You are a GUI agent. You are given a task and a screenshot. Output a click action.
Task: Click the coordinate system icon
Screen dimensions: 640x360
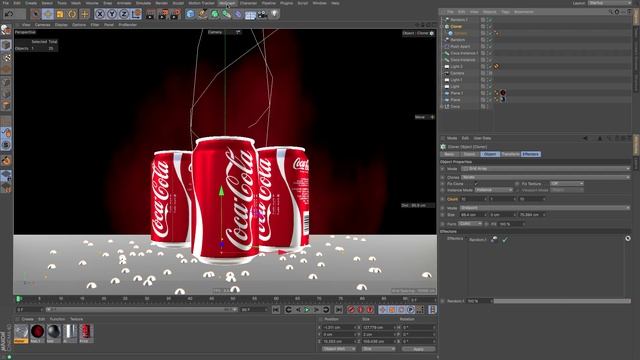(136, 14)
